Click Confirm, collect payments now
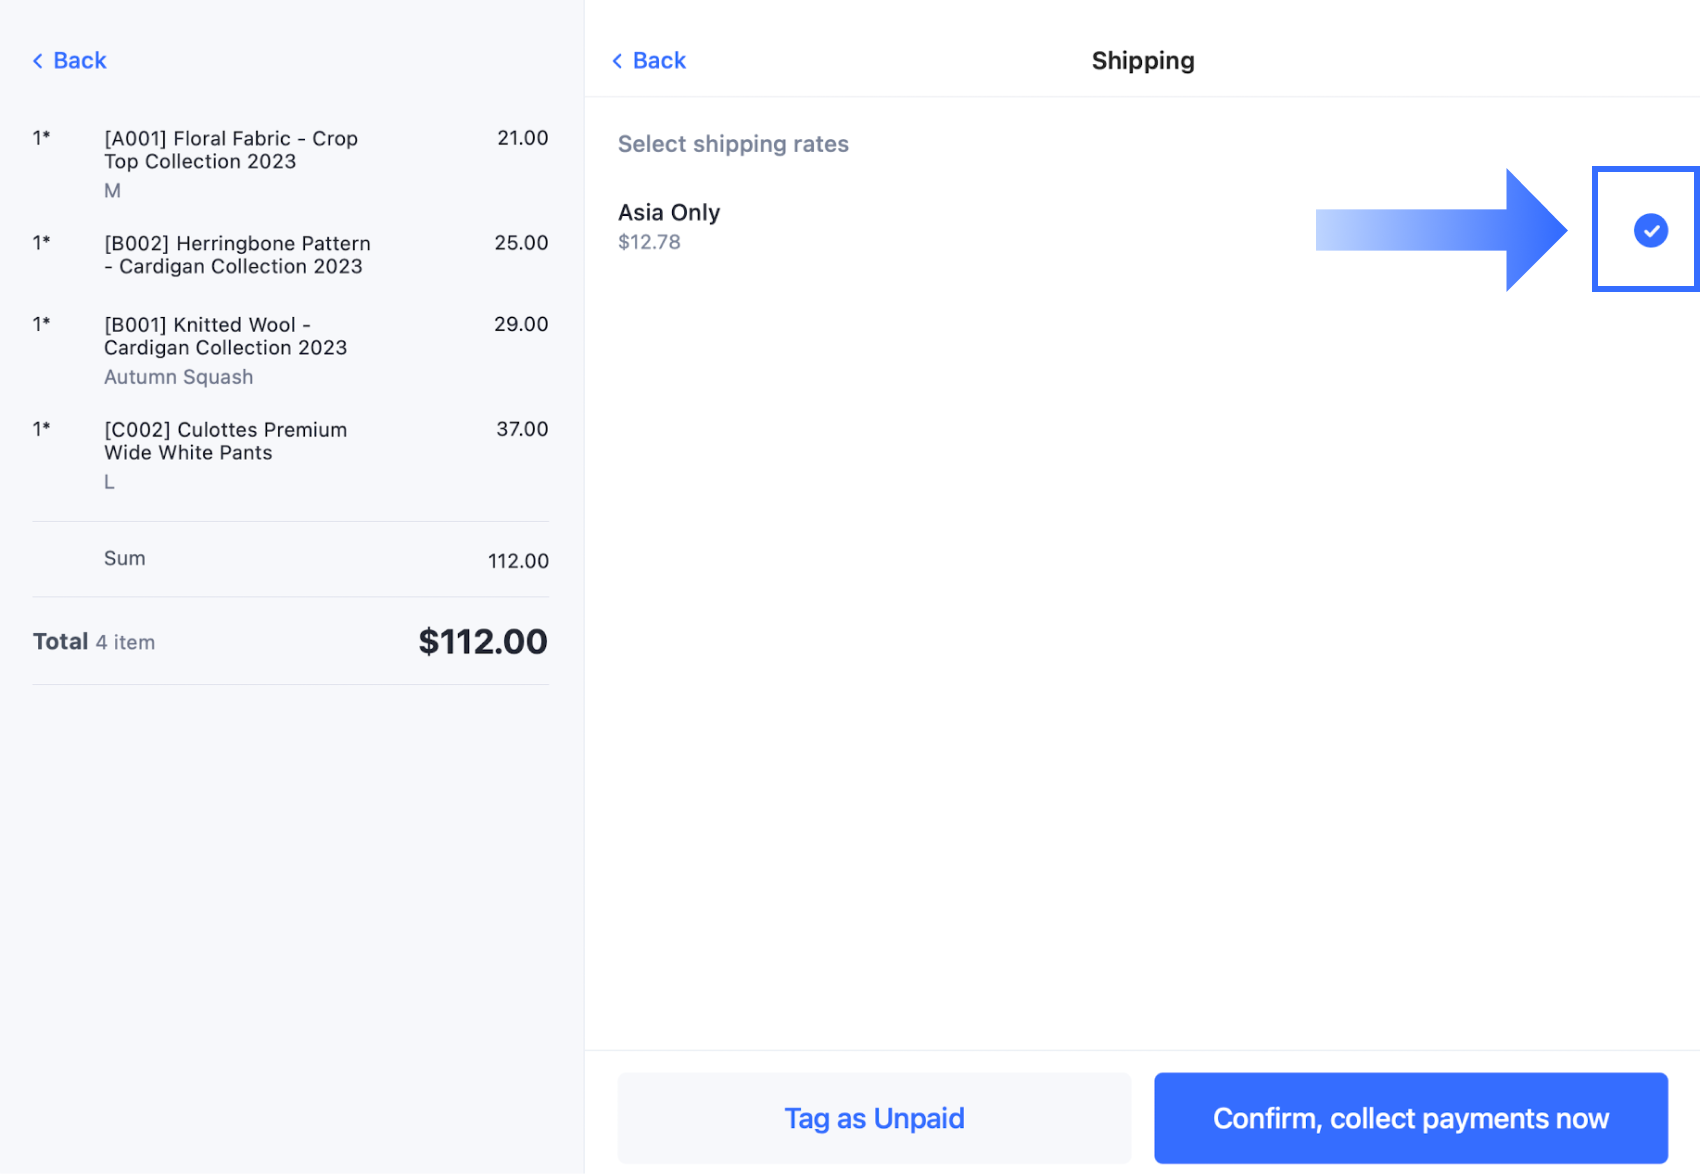The width and height of the screenshot is (1700, 1174). point(1410,1118)
